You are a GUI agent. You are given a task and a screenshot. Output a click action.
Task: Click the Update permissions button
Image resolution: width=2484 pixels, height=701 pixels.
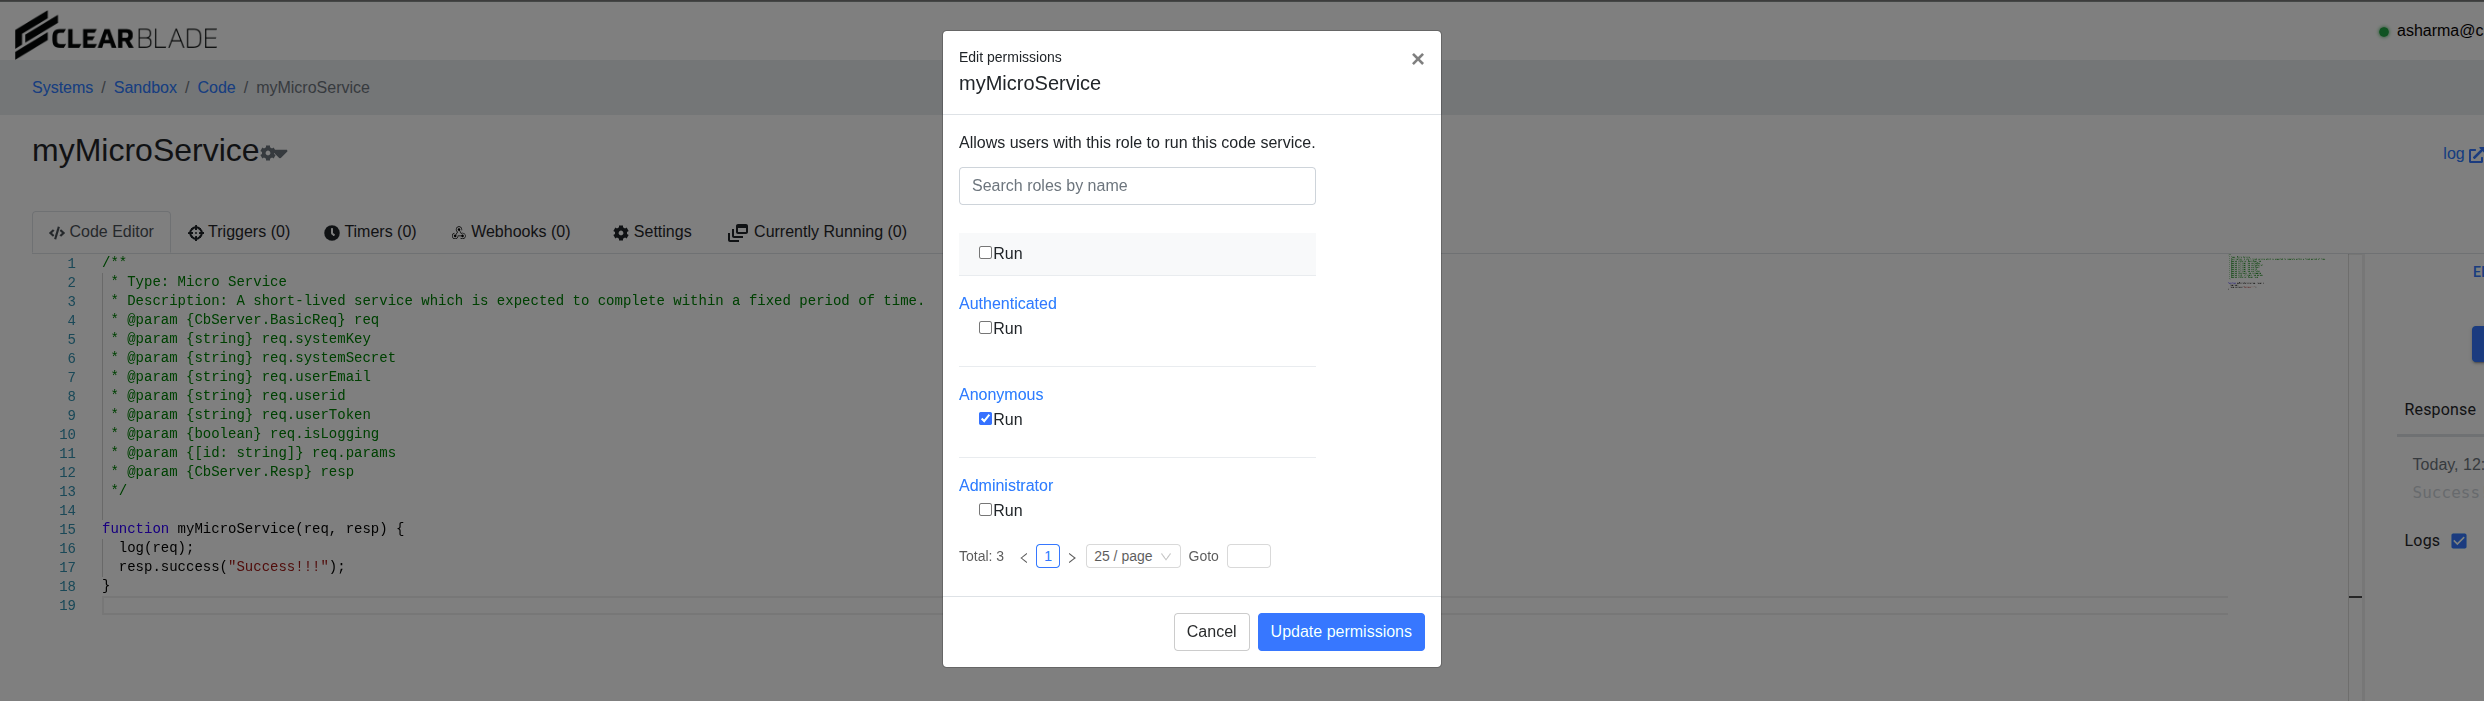coord(1340,632)
